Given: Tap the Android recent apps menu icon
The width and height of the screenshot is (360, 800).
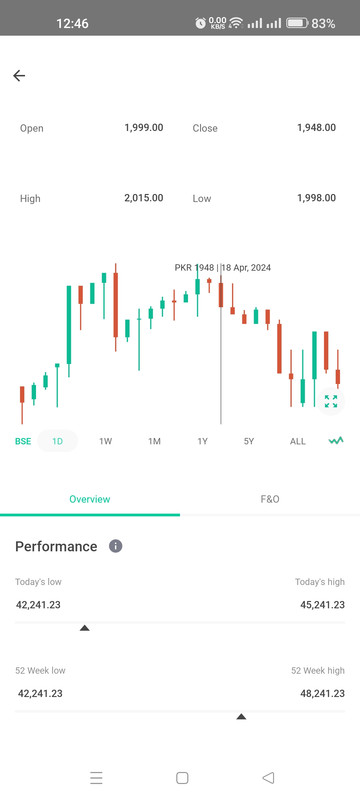Looking at the screenshot, I should click(96, 778).
